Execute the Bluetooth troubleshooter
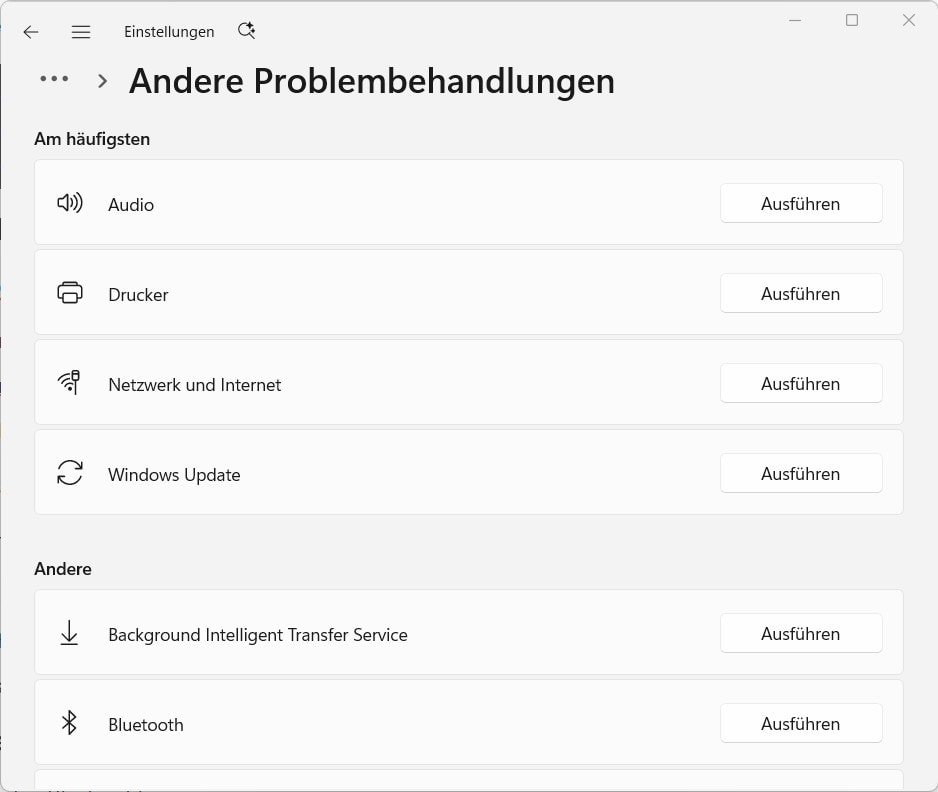 pos(800,723)
